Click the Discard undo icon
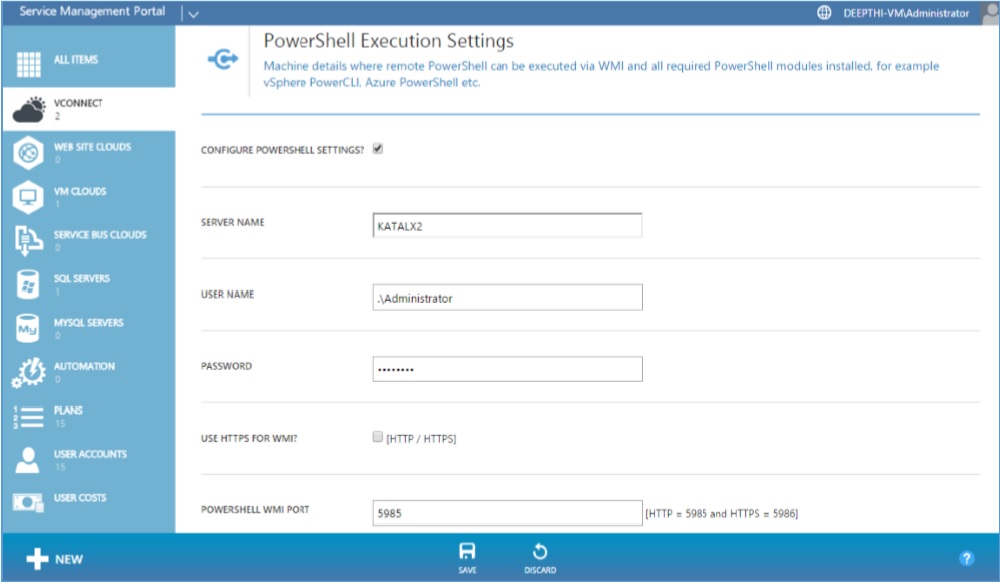Screen dimensions: 1000x583 point(540,551)
